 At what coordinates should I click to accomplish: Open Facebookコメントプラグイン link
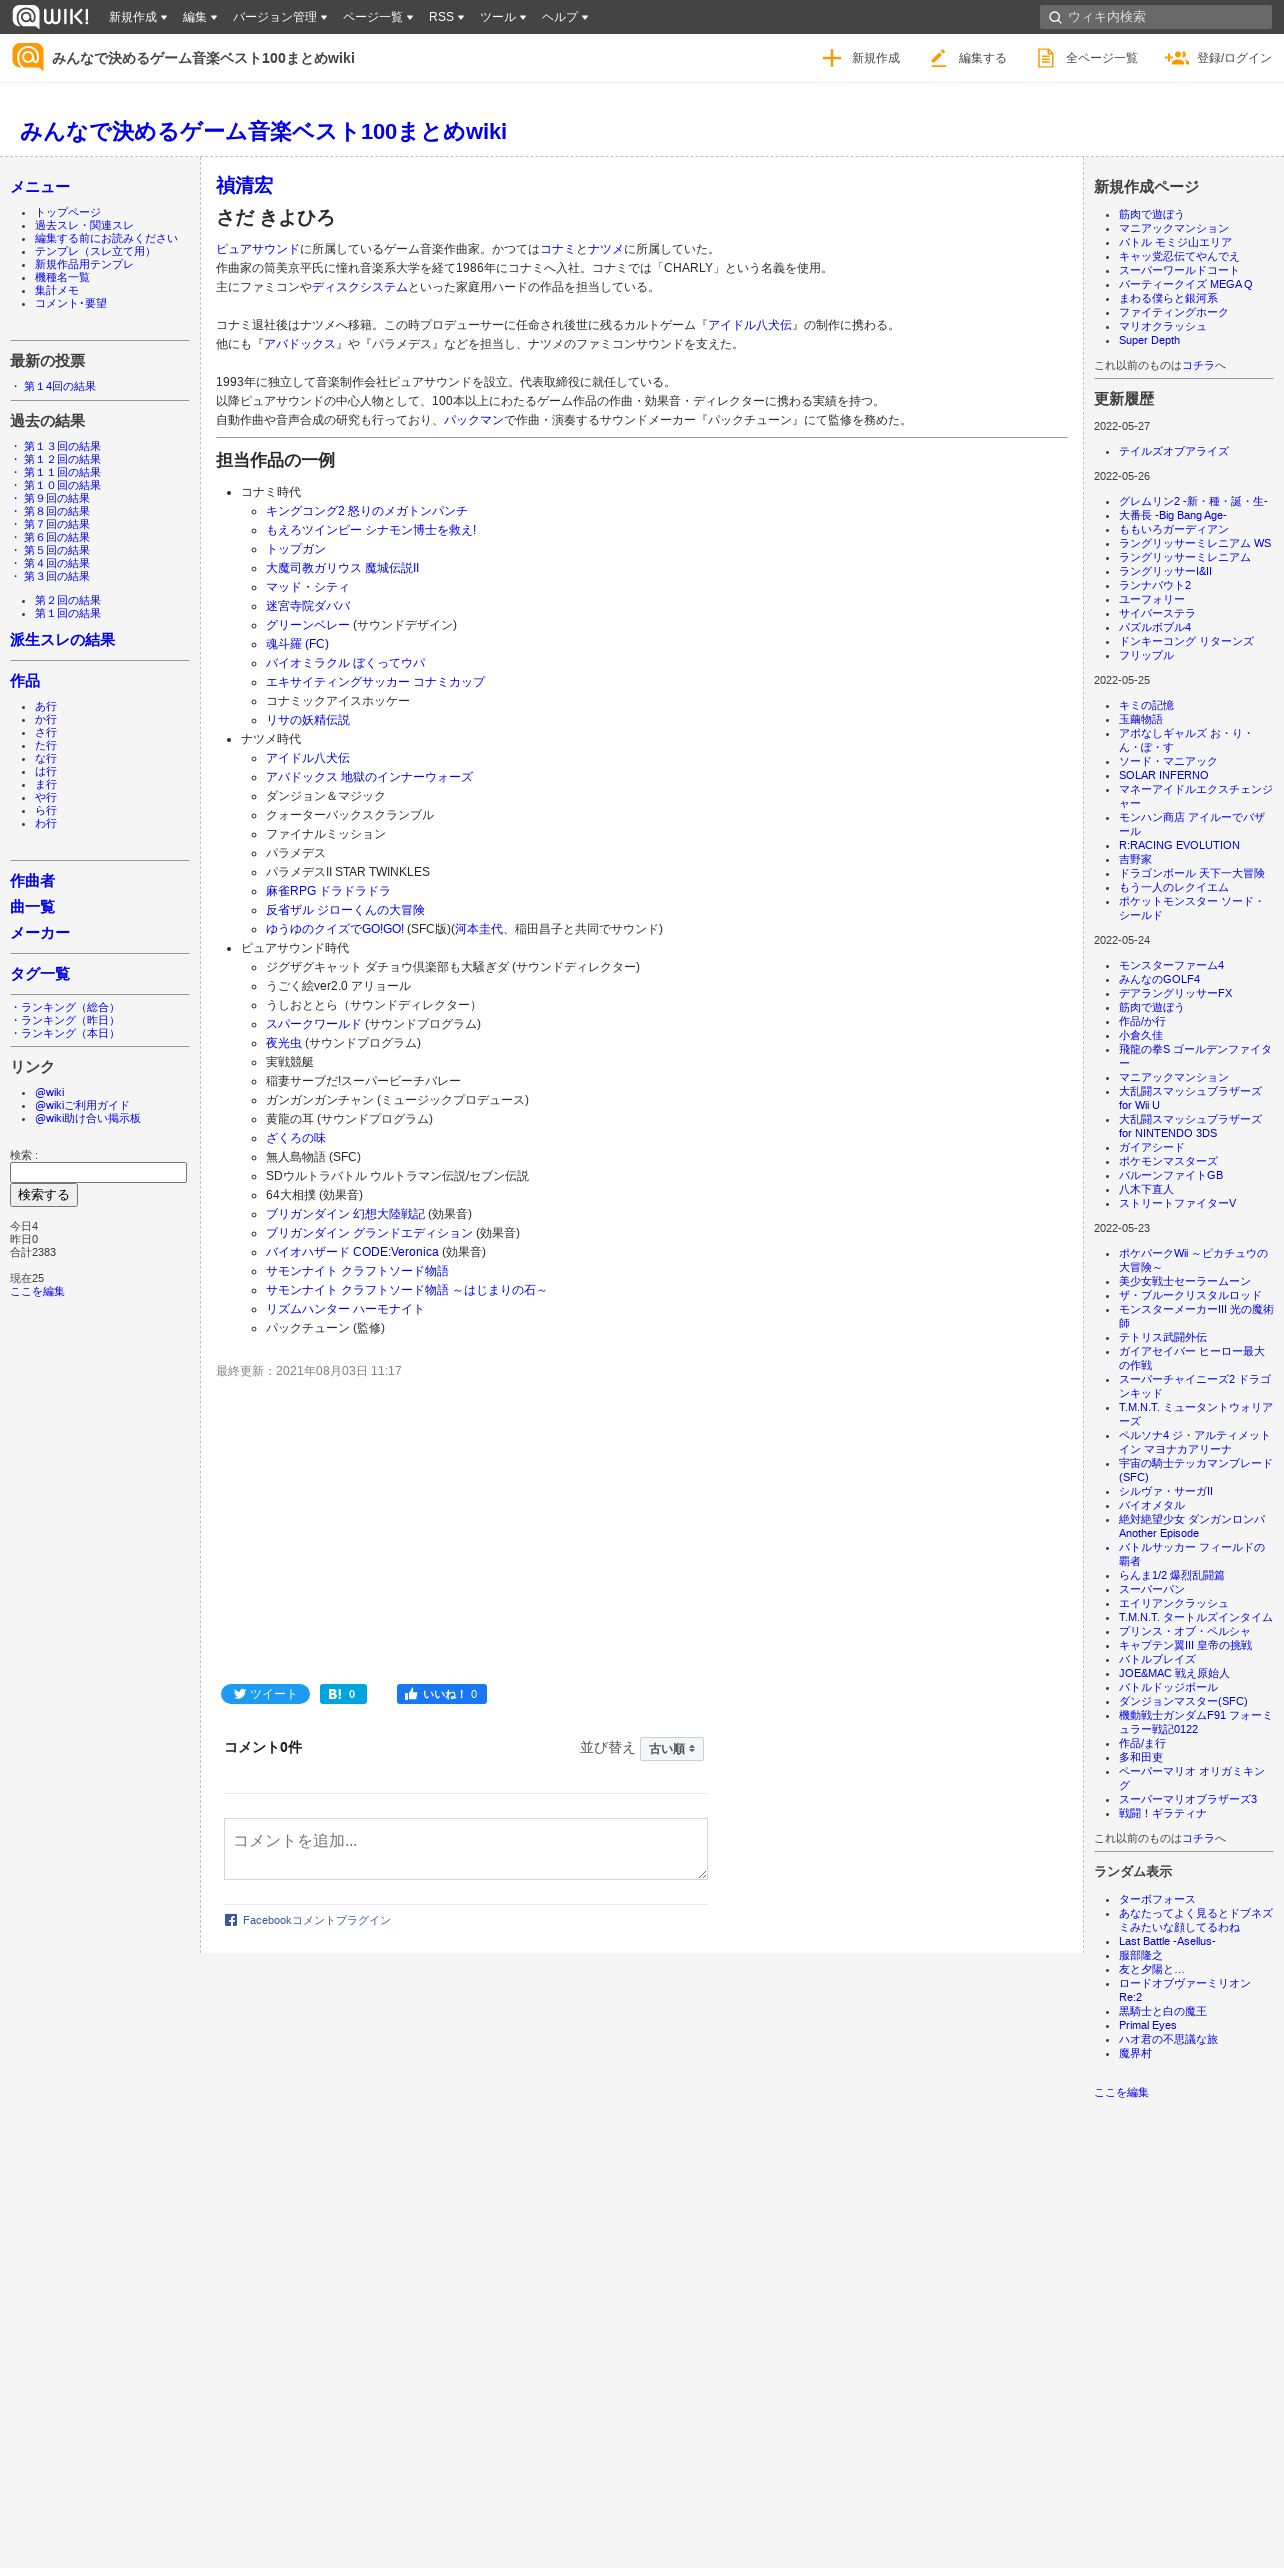(317, 1920)
